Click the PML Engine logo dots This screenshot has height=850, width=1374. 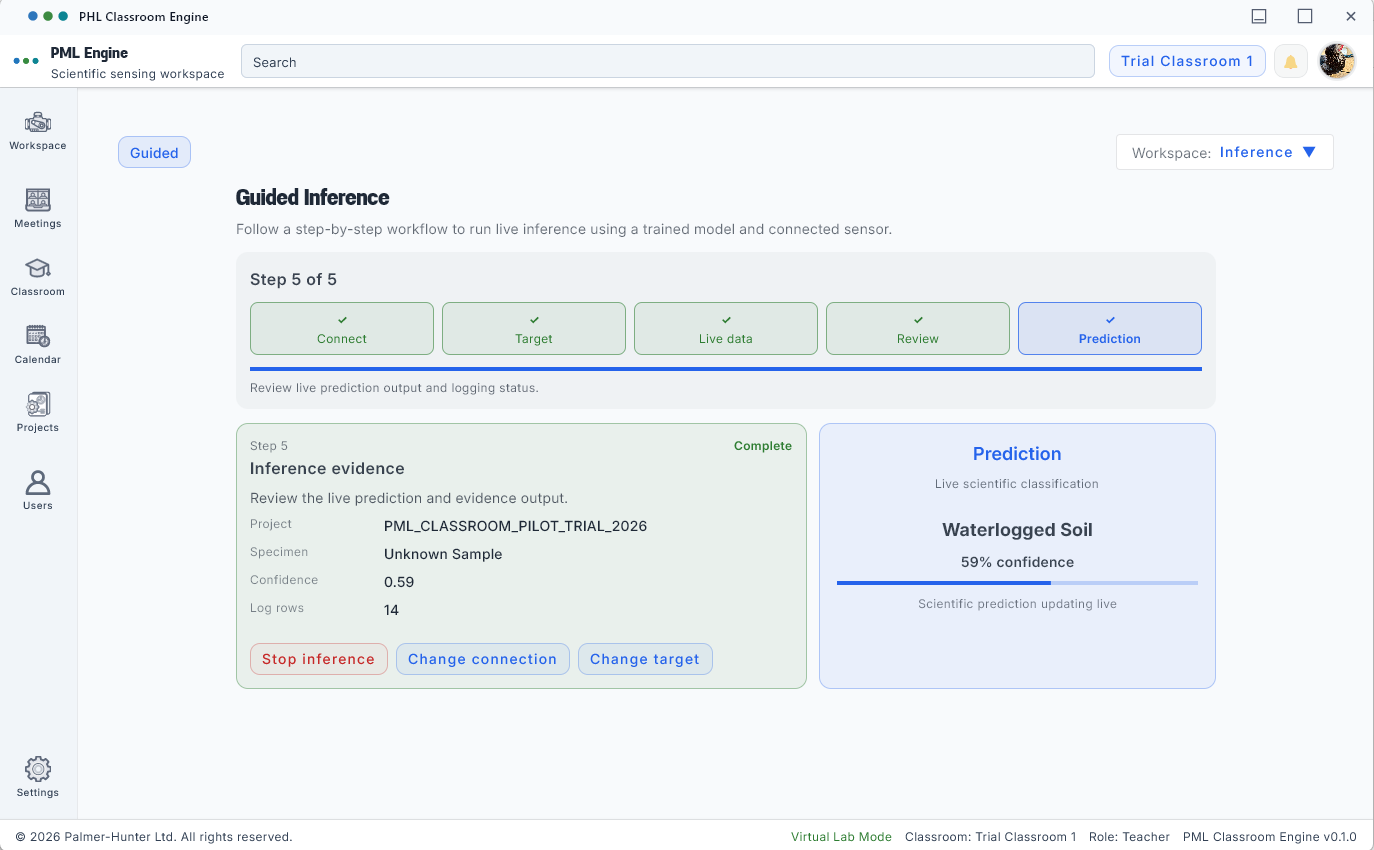pos(26,61)
